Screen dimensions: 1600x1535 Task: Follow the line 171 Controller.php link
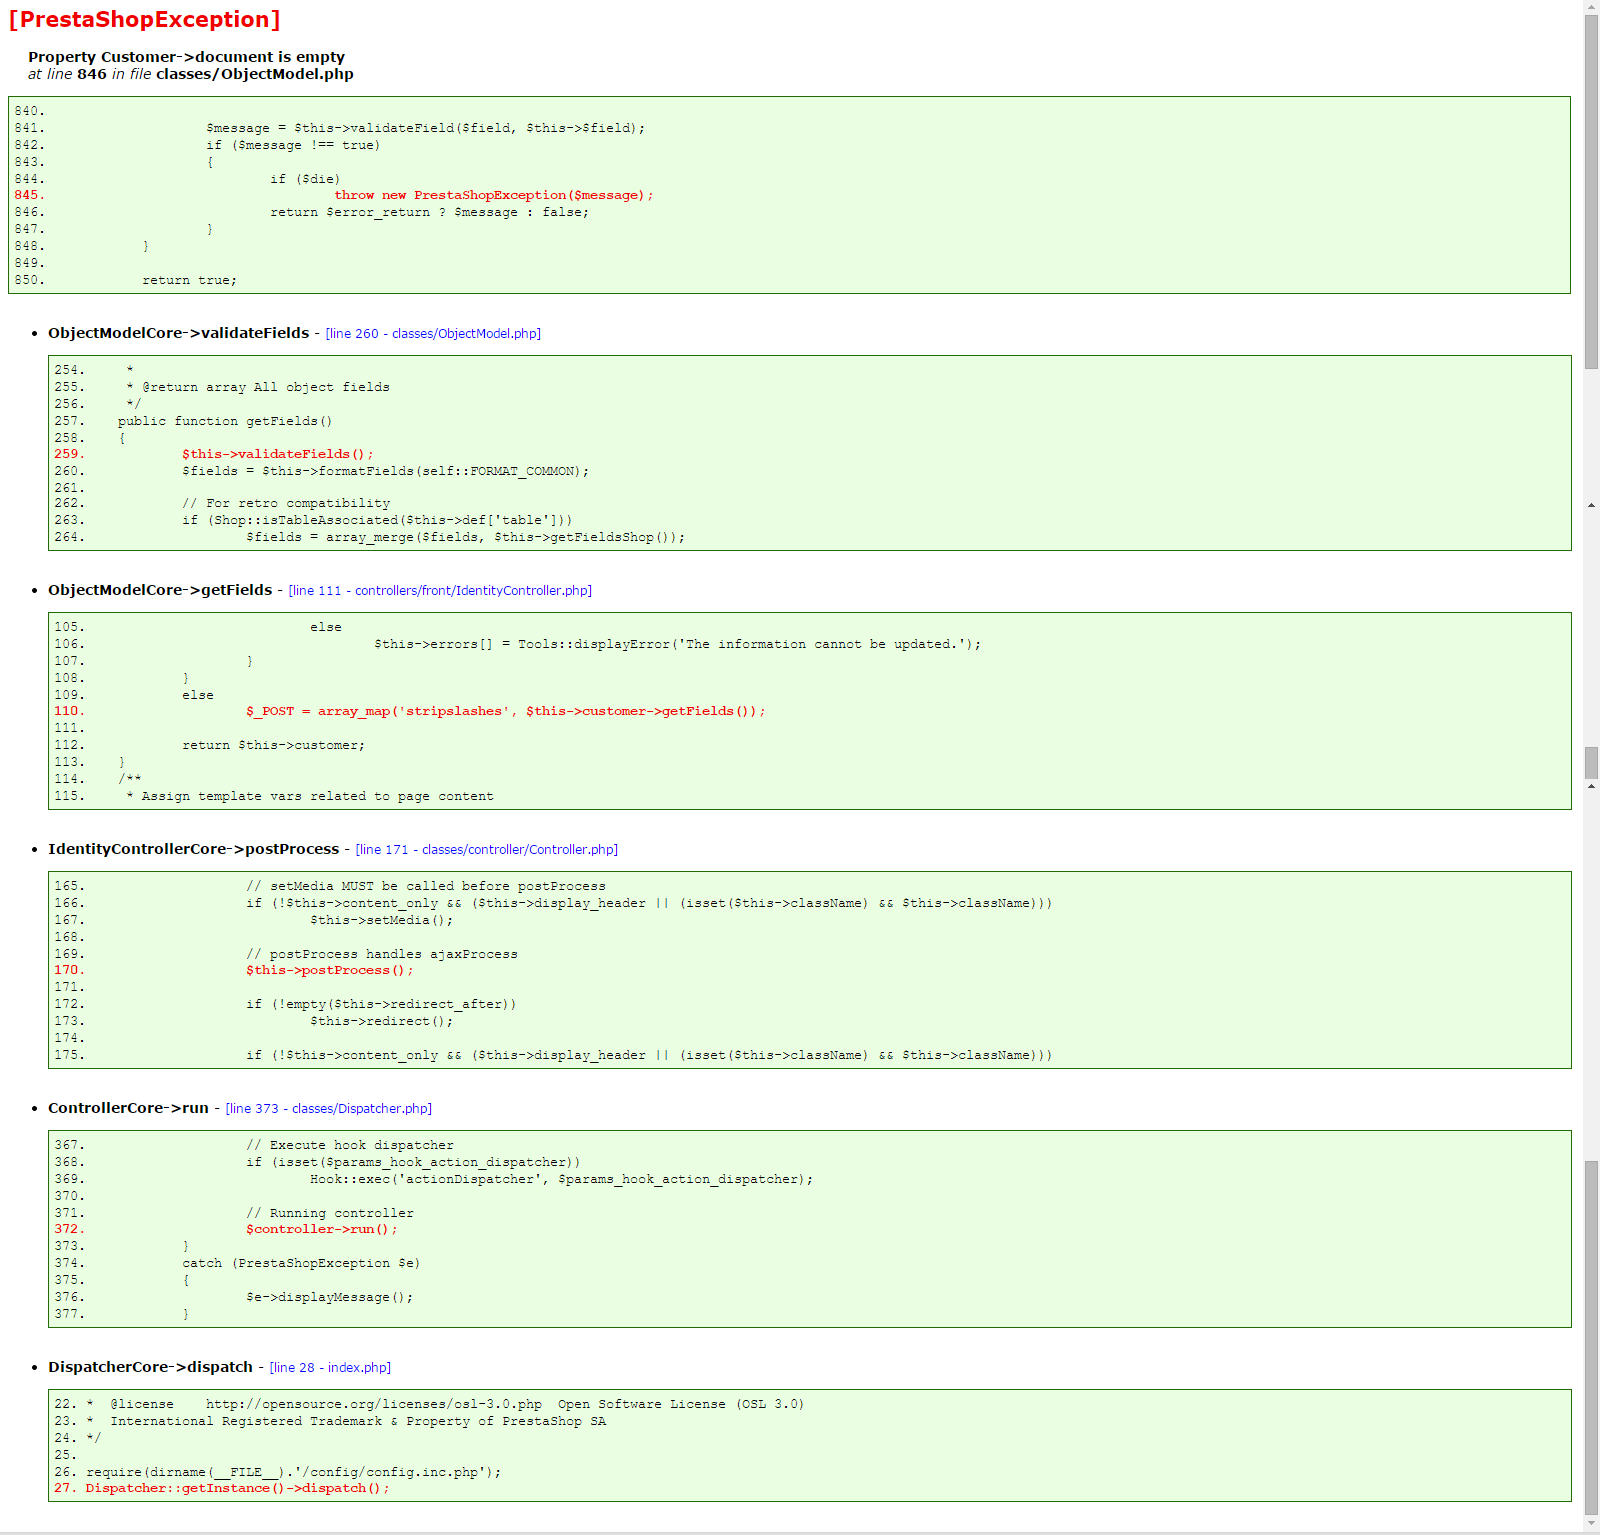tap(487, 850)
